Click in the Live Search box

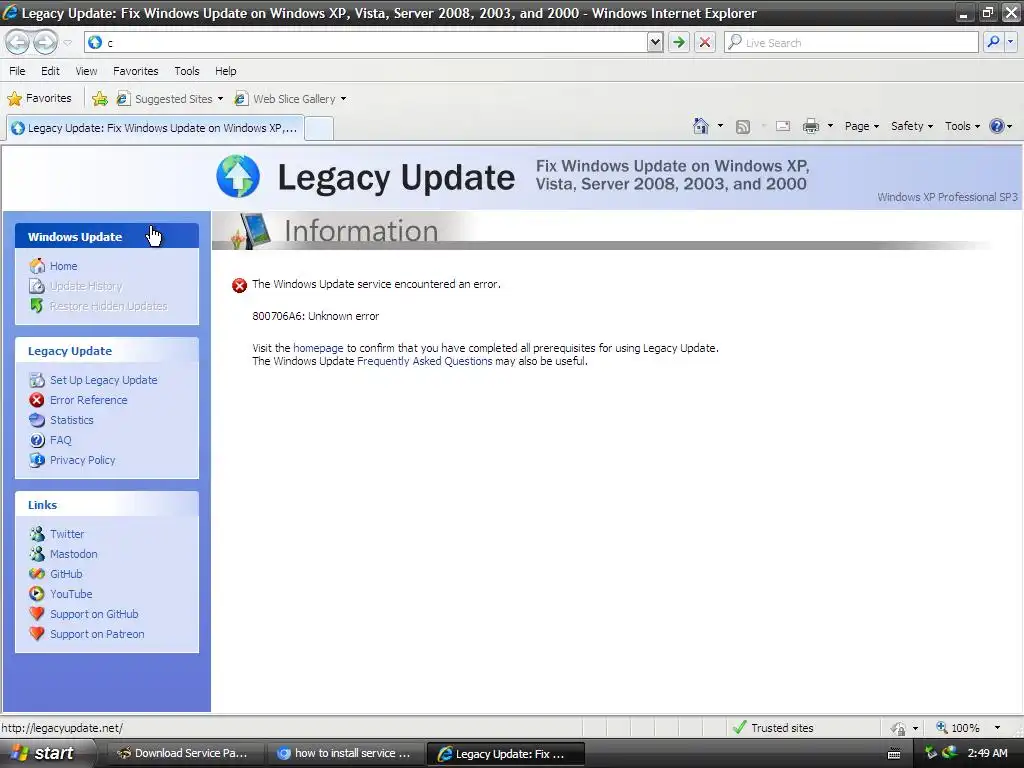(851, 42)
